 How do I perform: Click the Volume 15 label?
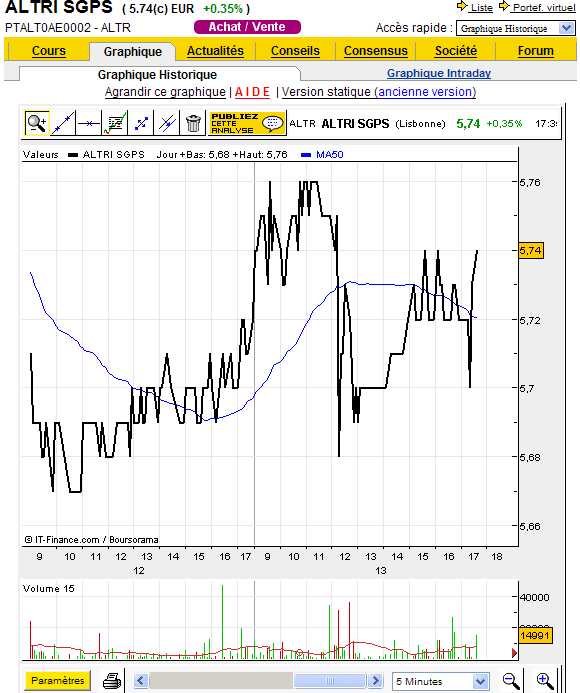49,589
